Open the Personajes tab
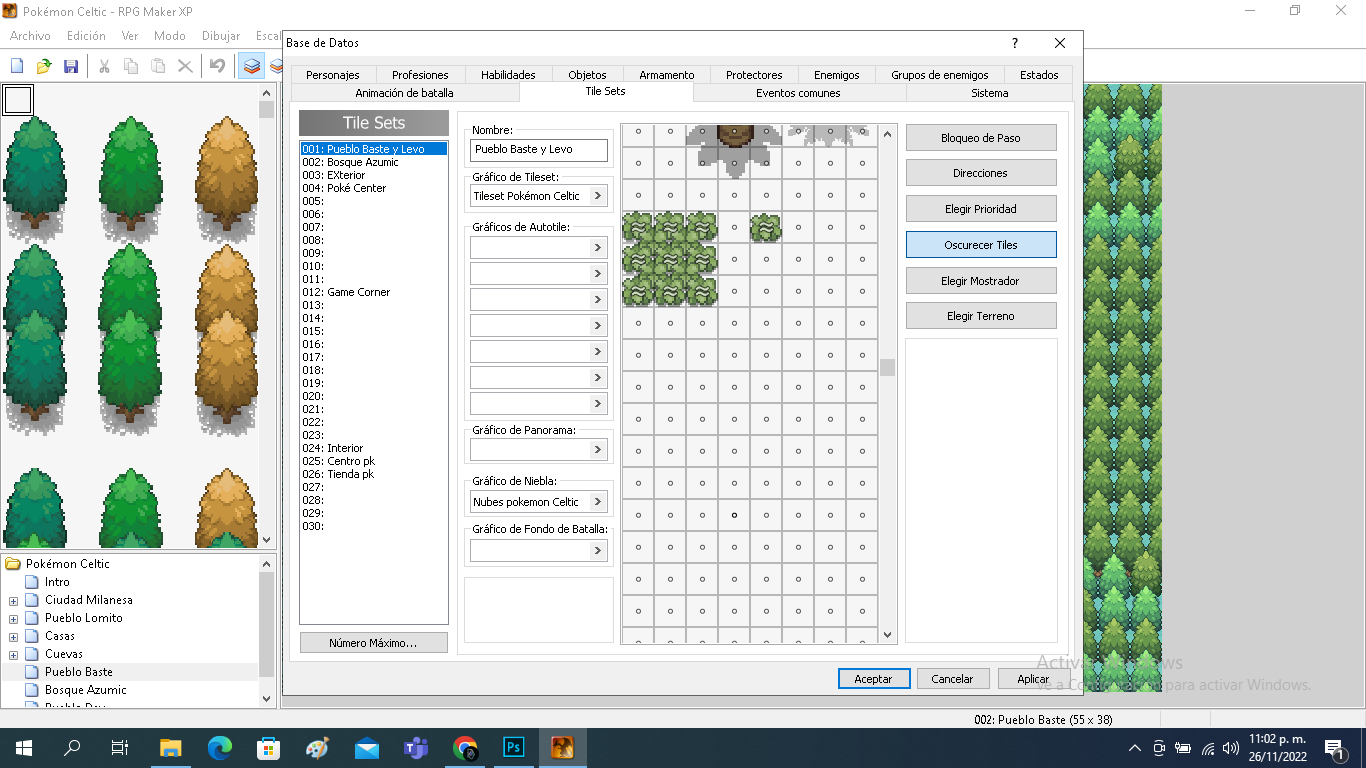1366x768 pixels. (x=333, y=75)
